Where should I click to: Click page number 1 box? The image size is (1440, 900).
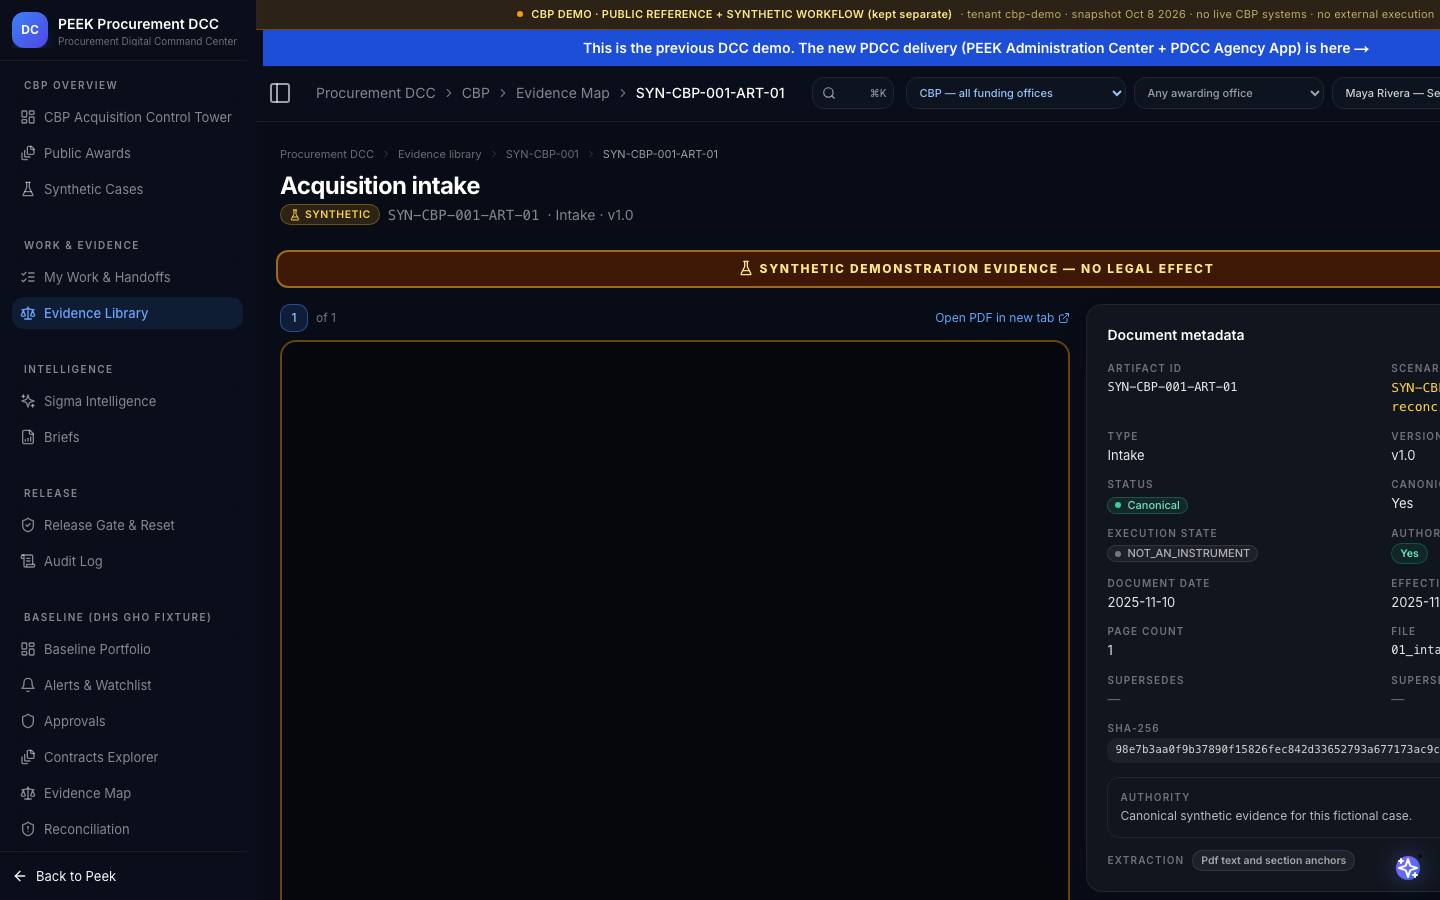tap(294, 318)
